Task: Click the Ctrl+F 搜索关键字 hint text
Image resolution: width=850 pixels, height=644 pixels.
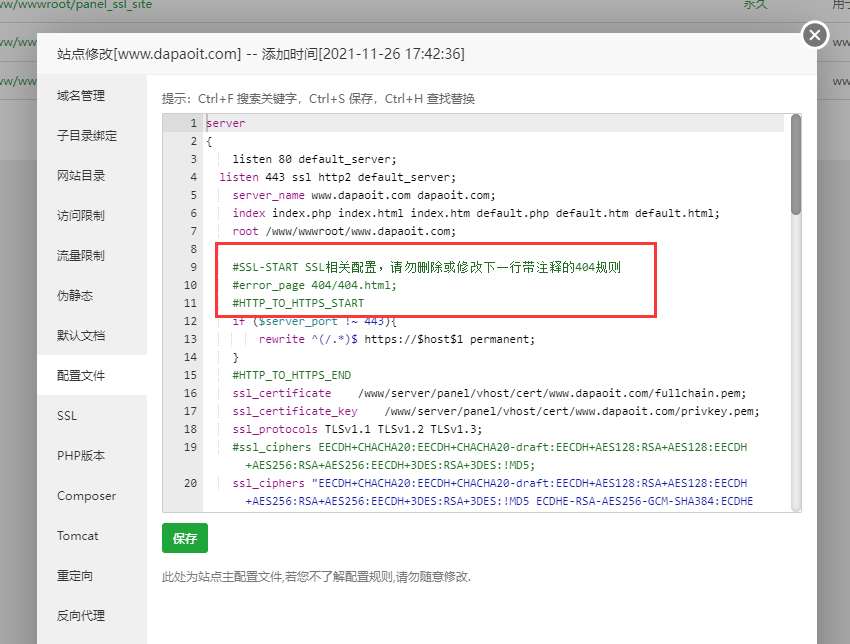Action: pyautogui.click(x=248, y=99)
